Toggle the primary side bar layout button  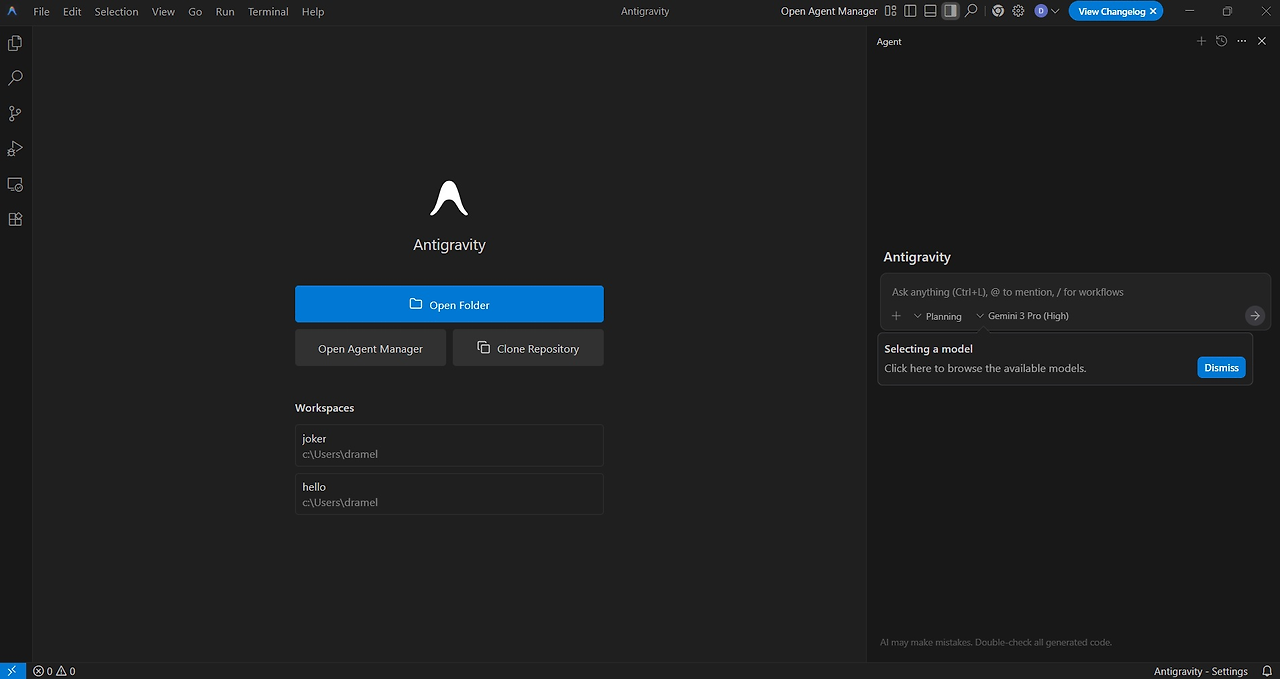point(910,11)
